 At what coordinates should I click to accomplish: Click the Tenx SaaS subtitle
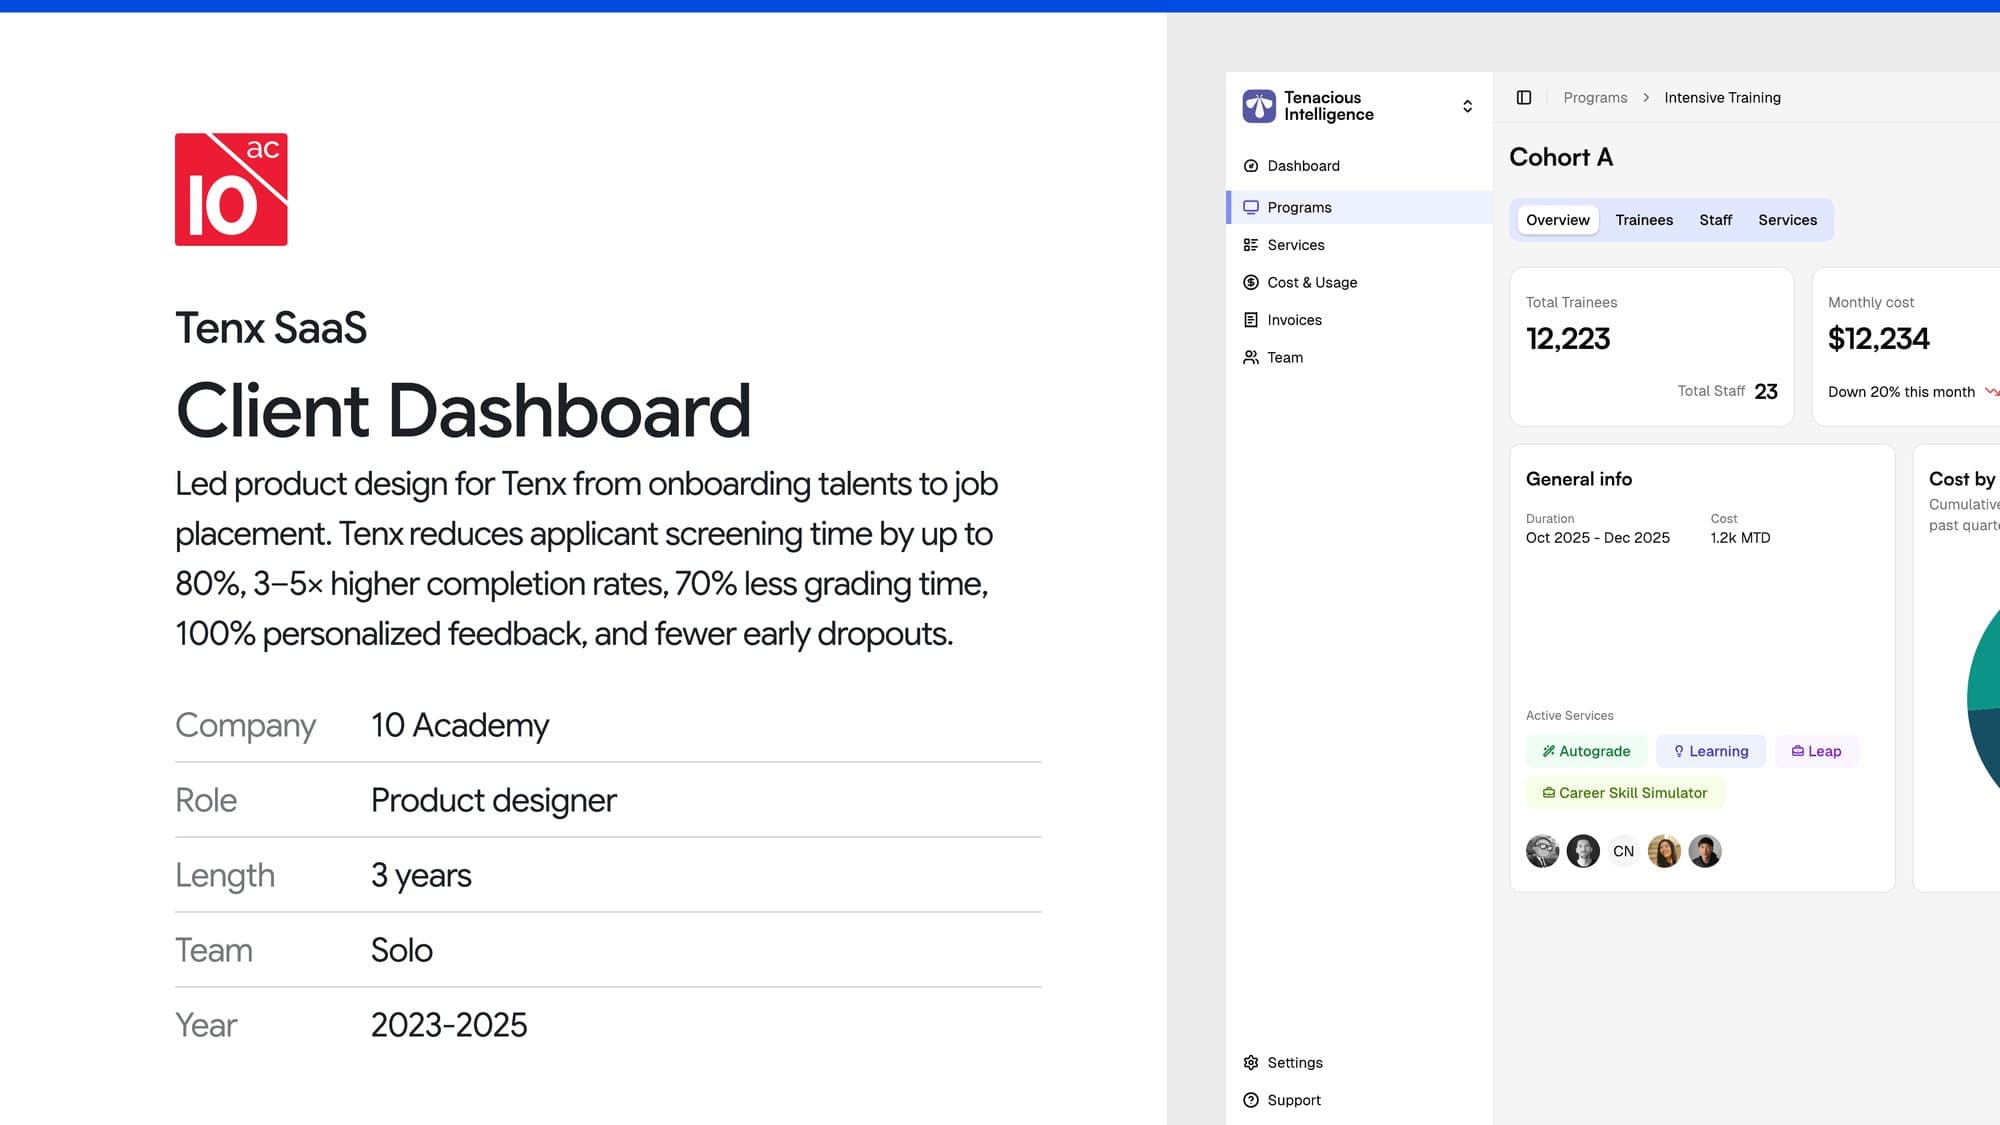click(x=271, y=328)
